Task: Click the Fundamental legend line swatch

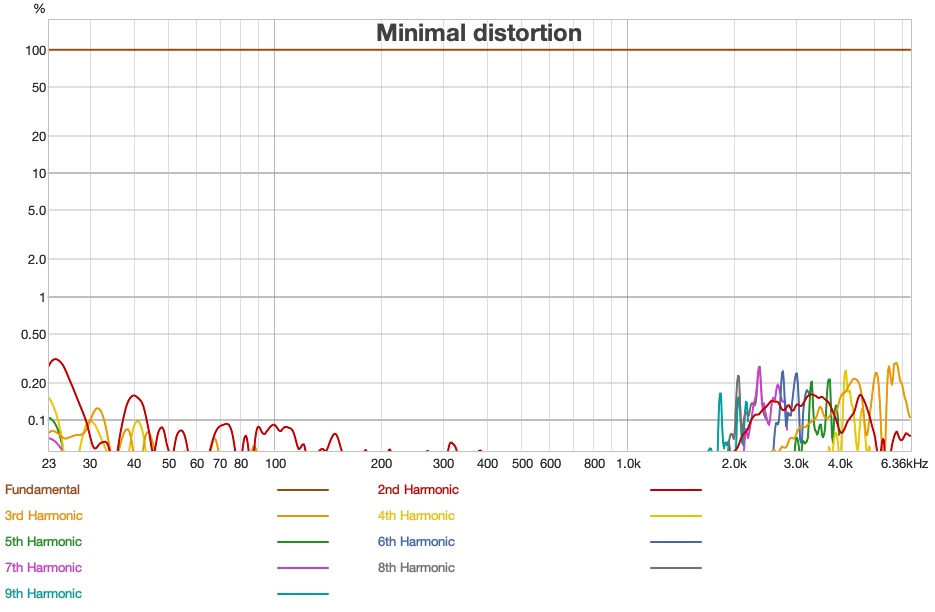Action: [305, 489]
